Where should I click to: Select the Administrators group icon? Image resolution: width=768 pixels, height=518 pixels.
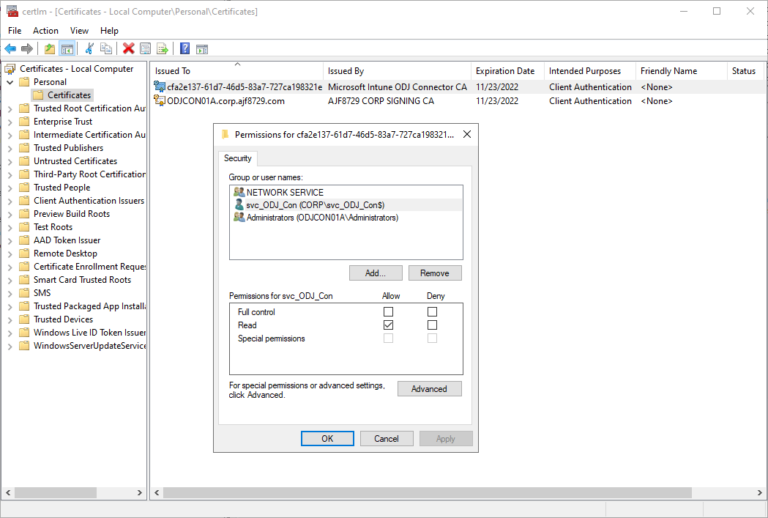pos(239,217)
